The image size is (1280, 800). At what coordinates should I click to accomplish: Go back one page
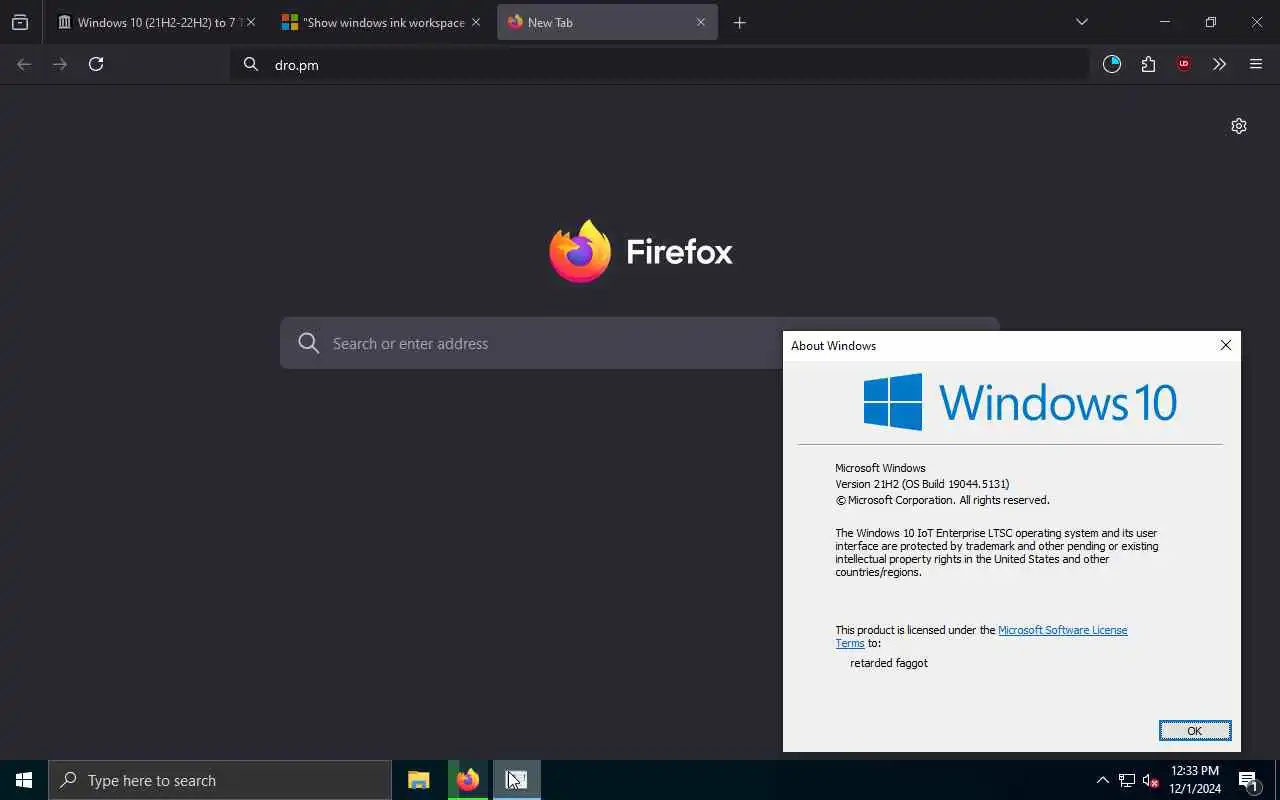coord(24,64)
